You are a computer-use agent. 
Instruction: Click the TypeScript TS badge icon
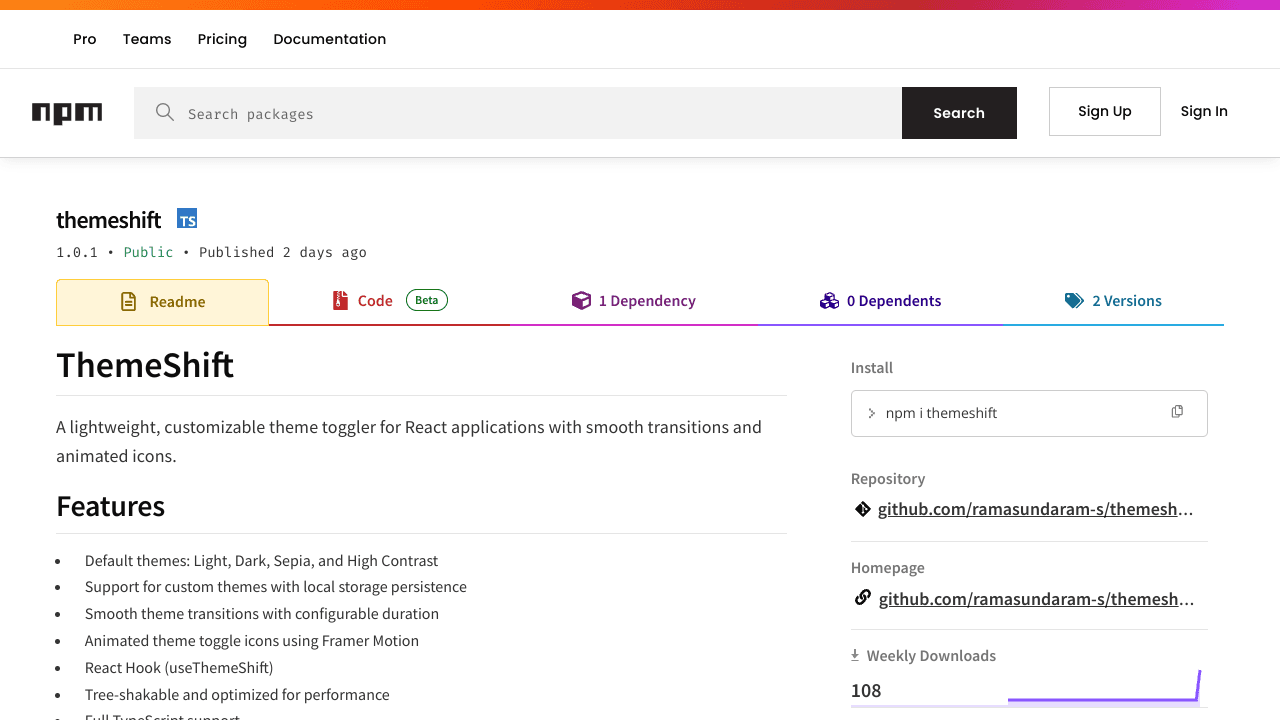coord(187,219)
